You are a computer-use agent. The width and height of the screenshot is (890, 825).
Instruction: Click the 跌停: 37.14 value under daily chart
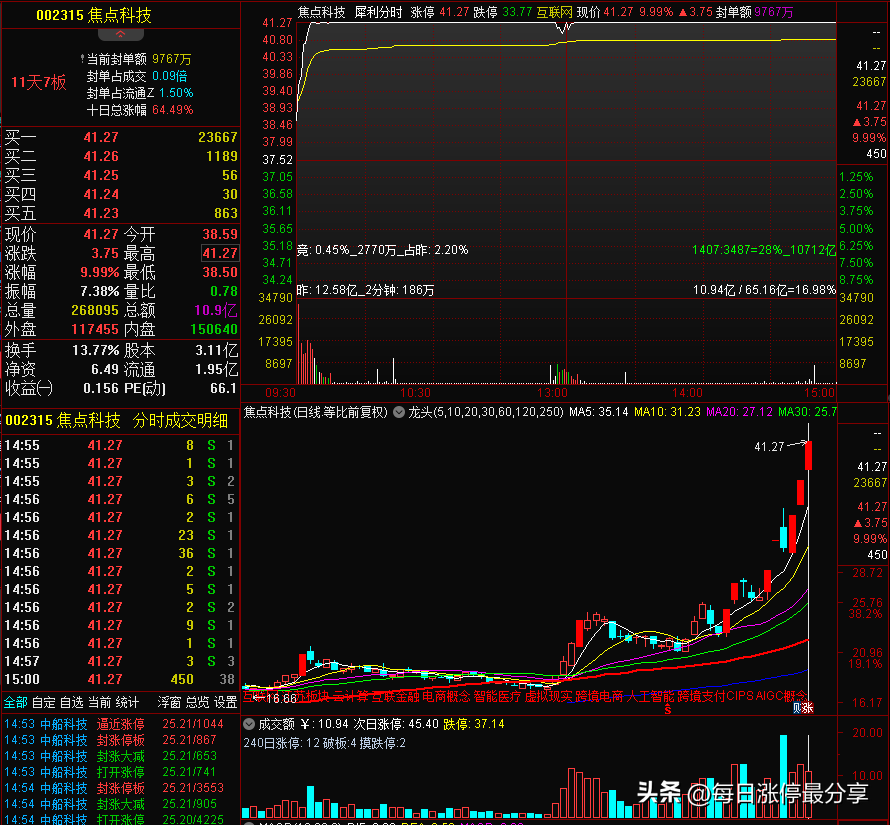coord(474,724)
